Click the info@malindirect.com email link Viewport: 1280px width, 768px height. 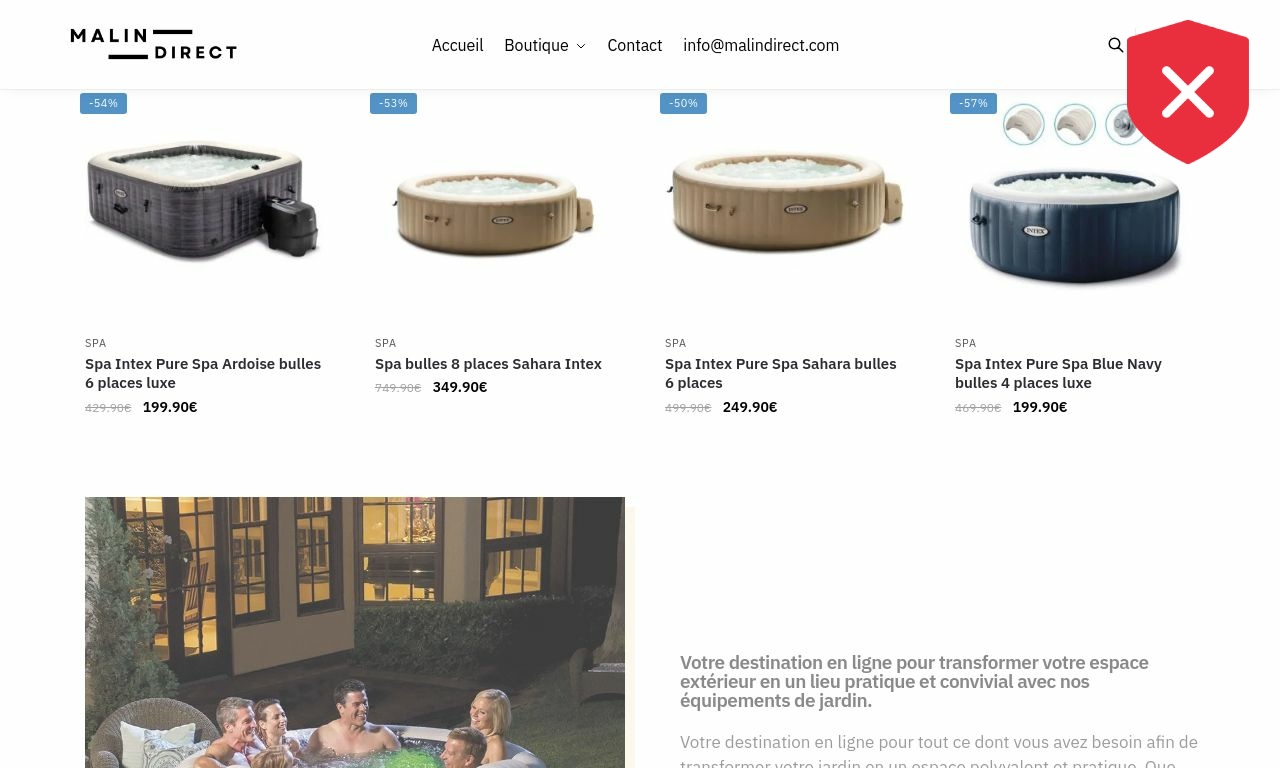[x=761, y=45]
